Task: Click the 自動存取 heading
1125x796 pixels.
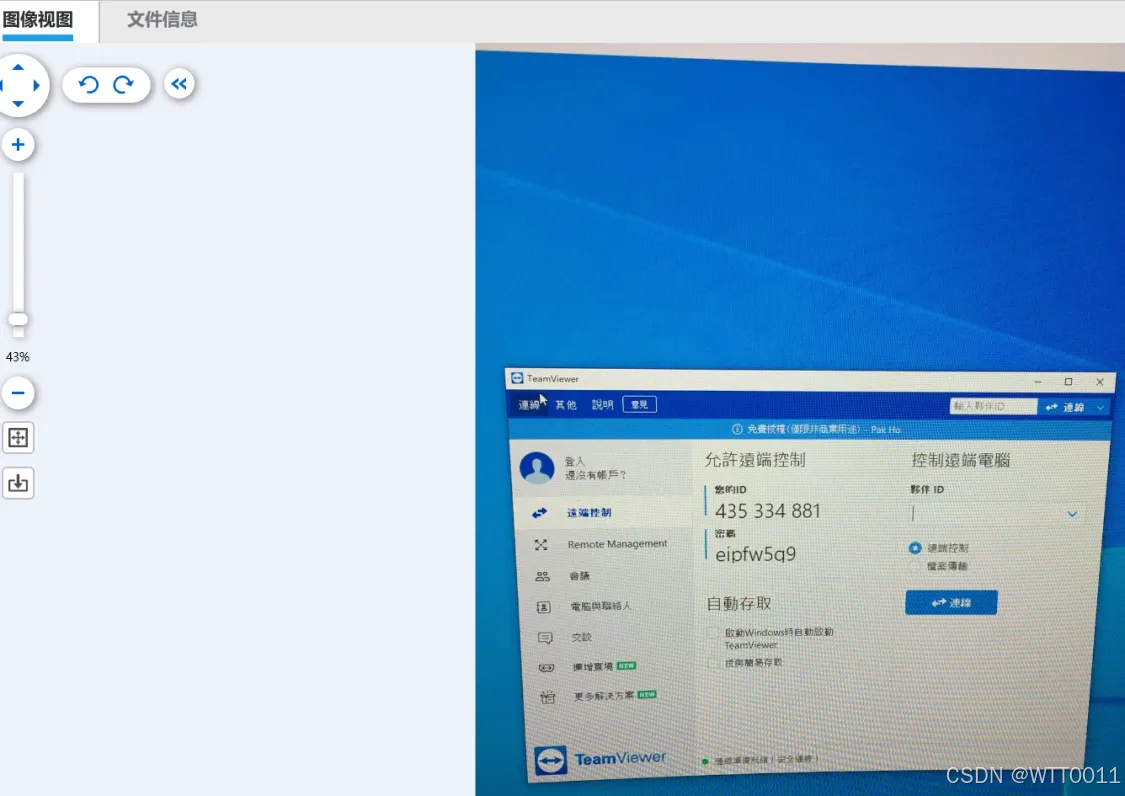Action: coord(739,604)
